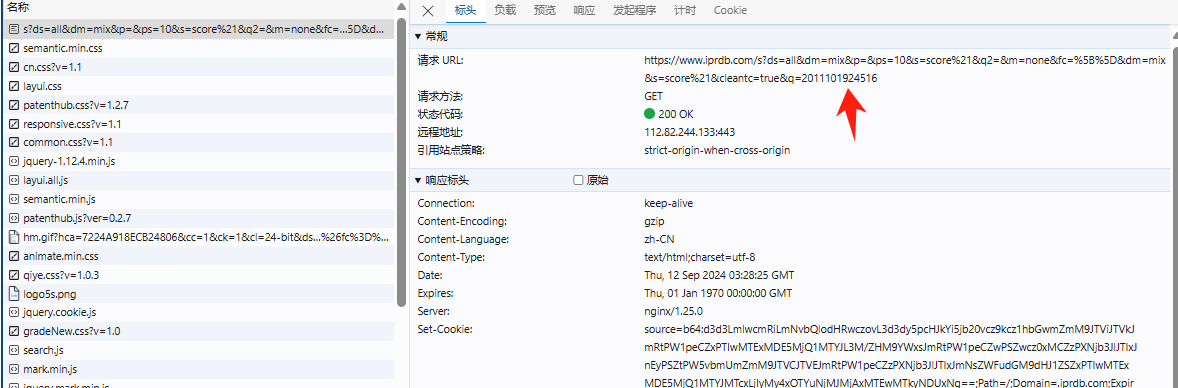This screenshot has height=388, width=1178.
Task: Enable the 原始 checkbox
Action: 578,180
